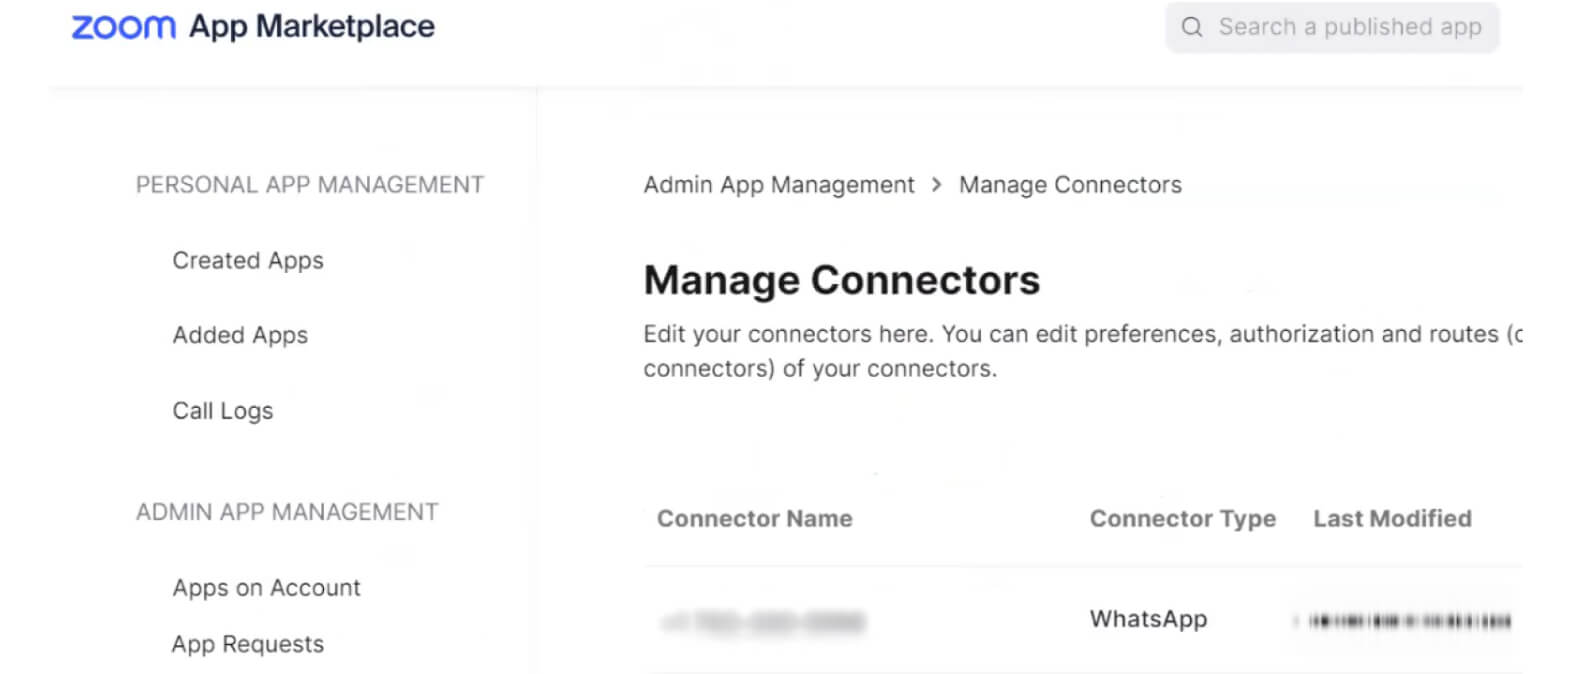Screen dimensions: 1572x674
Task: Sort by Connector Type column
Action: (x=1182, y=519)
